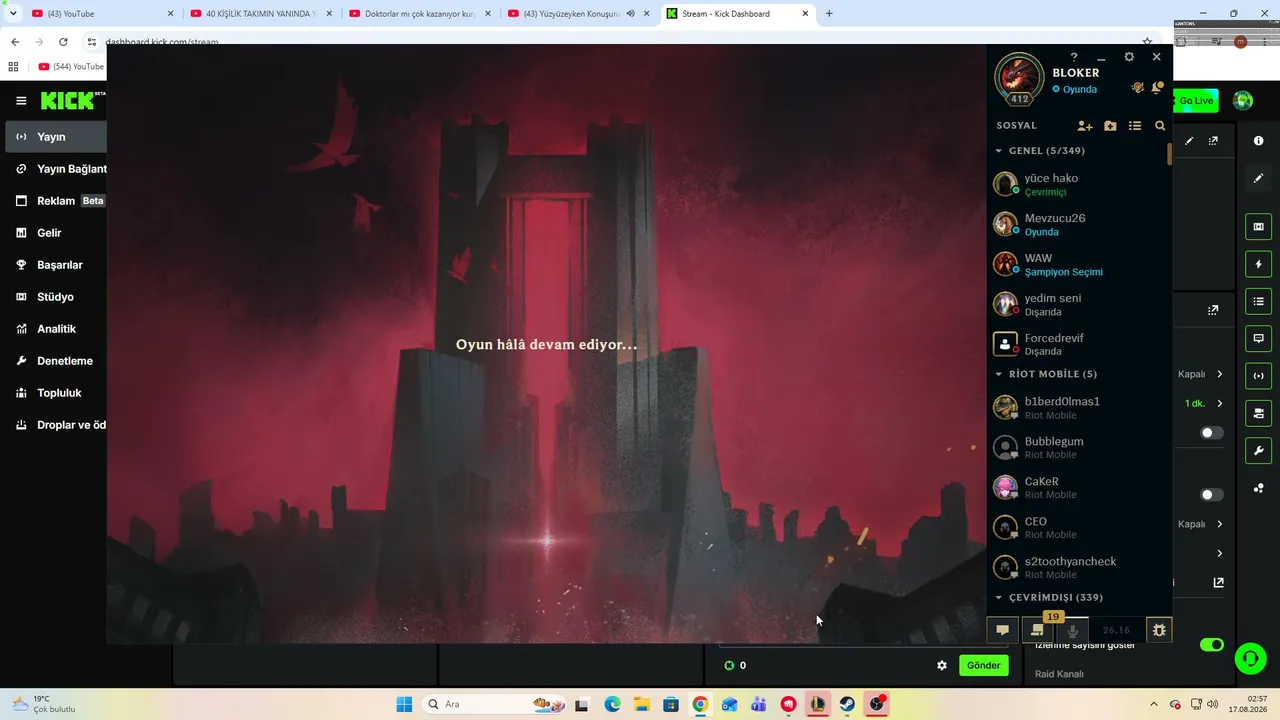The image size is (1280, 720).
Task: Open the Başarılar sidebar item
Action: click(x=56, y=265)
